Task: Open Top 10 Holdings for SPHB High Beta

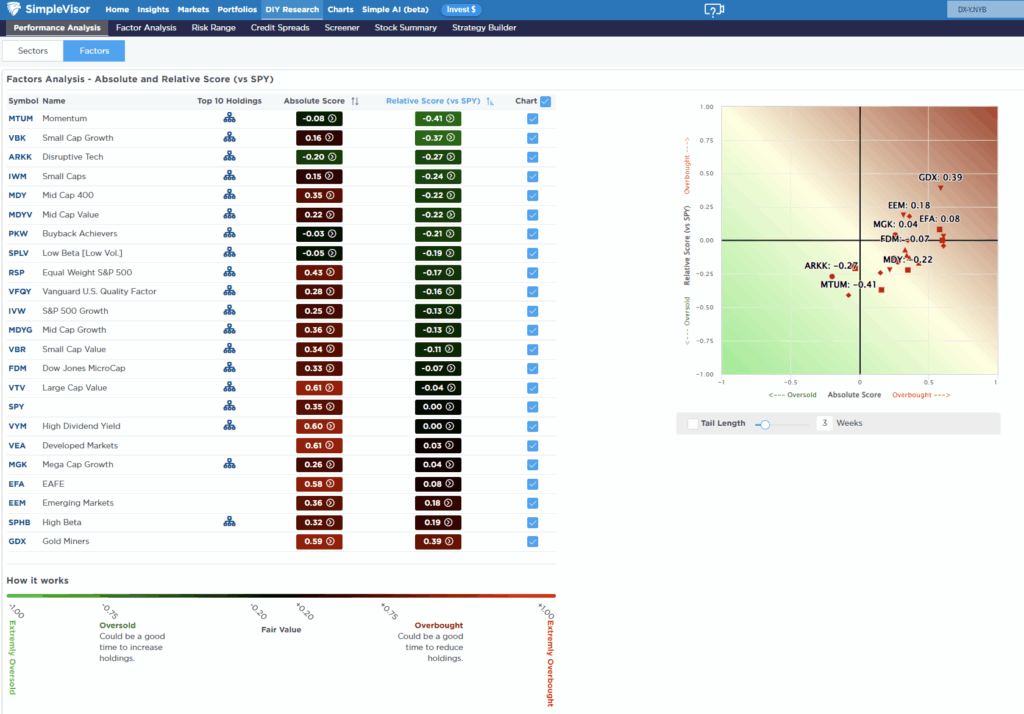Action: [228, 522]
